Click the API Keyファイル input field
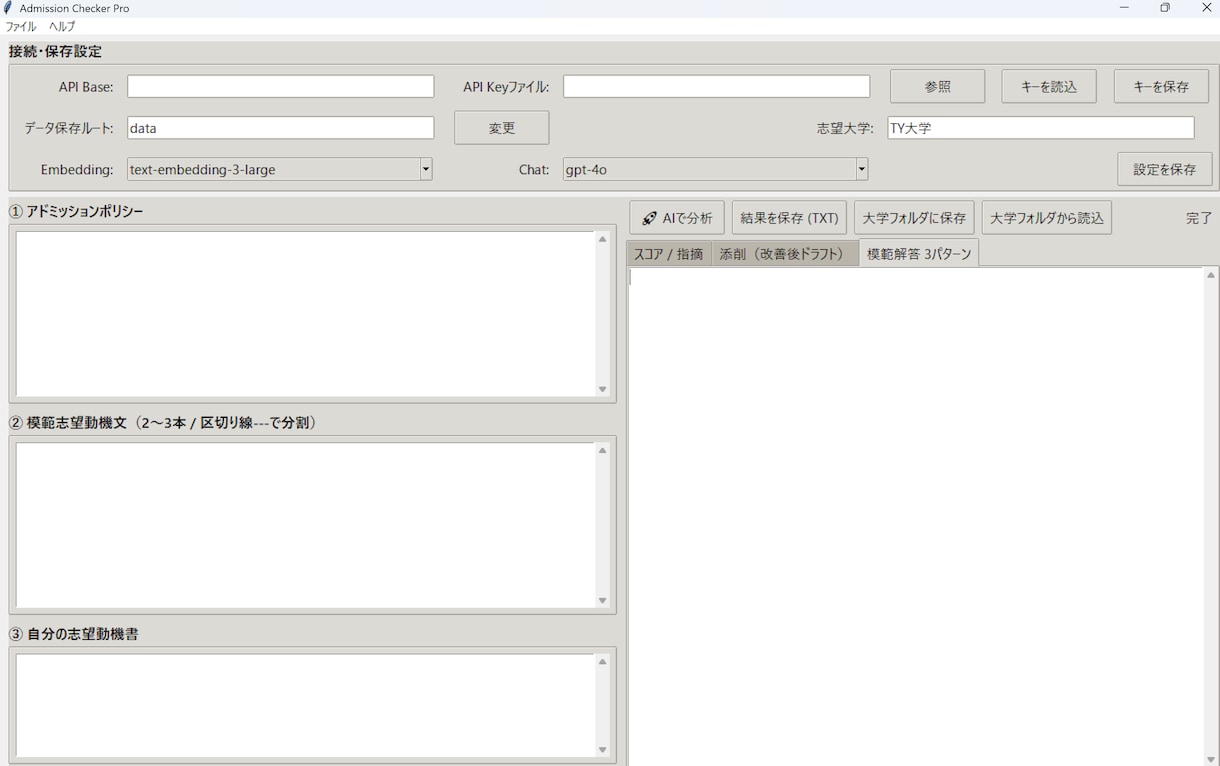 click(716, 87)
